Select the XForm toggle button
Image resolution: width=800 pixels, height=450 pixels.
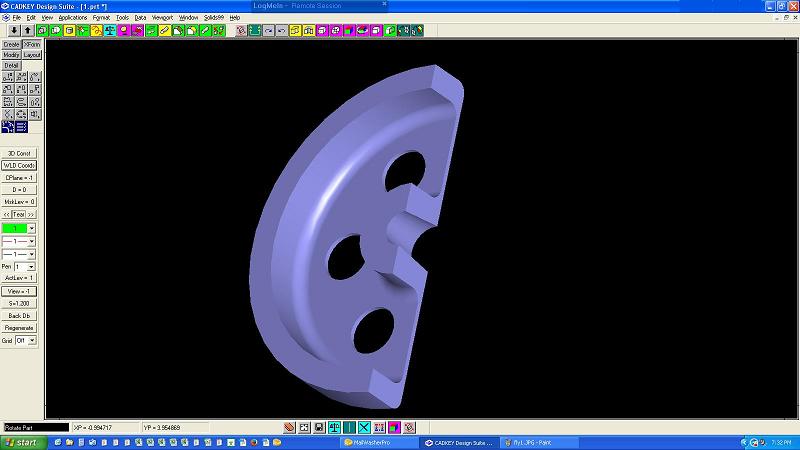click(x=32, y=45)
